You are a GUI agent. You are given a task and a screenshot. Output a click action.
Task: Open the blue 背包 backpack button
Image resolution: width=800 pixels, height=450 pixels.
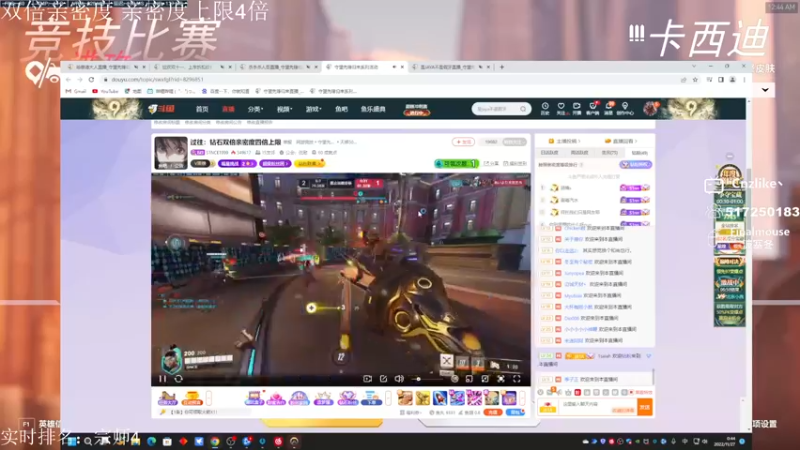pyautogui.click(x=515, y=412)
